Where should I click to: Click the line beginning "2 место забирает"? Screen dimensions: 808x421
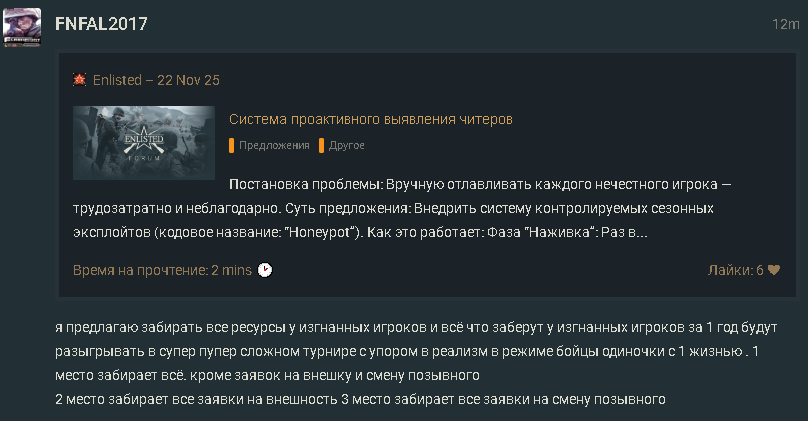click(x=360, y=401)
